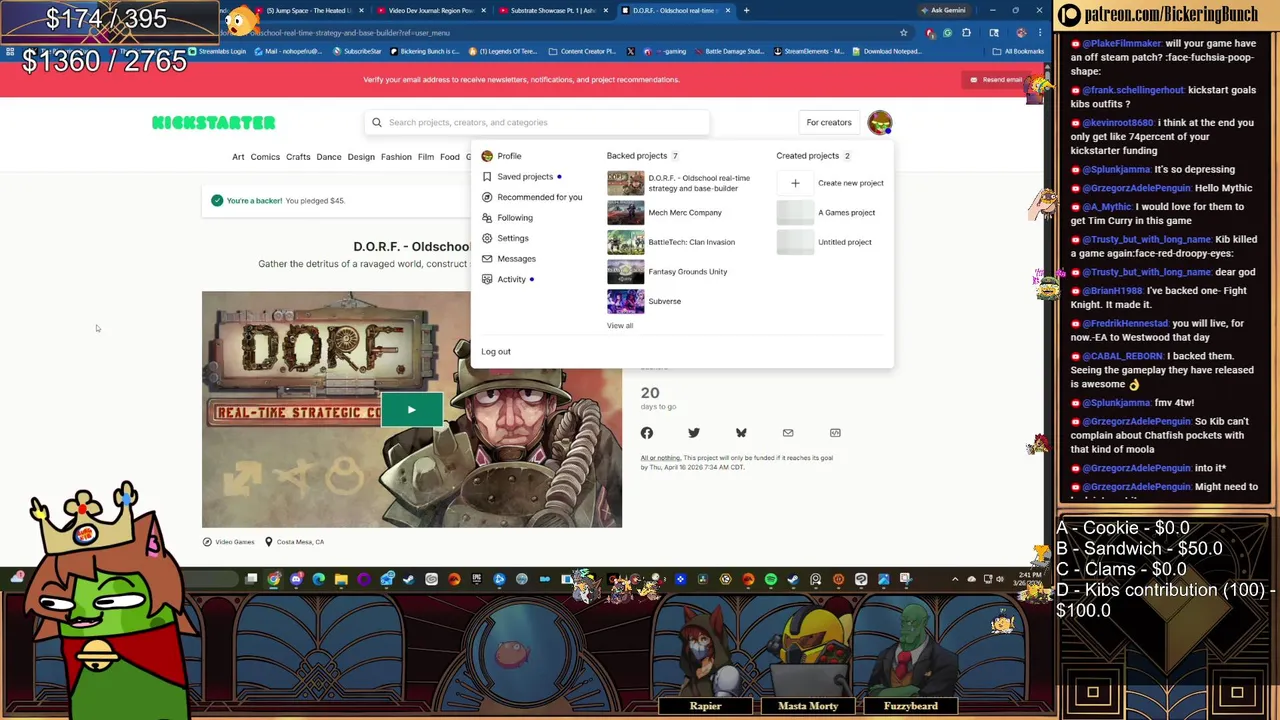Select the Comics category
This screenshot has width=1280, height=720.
click(265, 157)
